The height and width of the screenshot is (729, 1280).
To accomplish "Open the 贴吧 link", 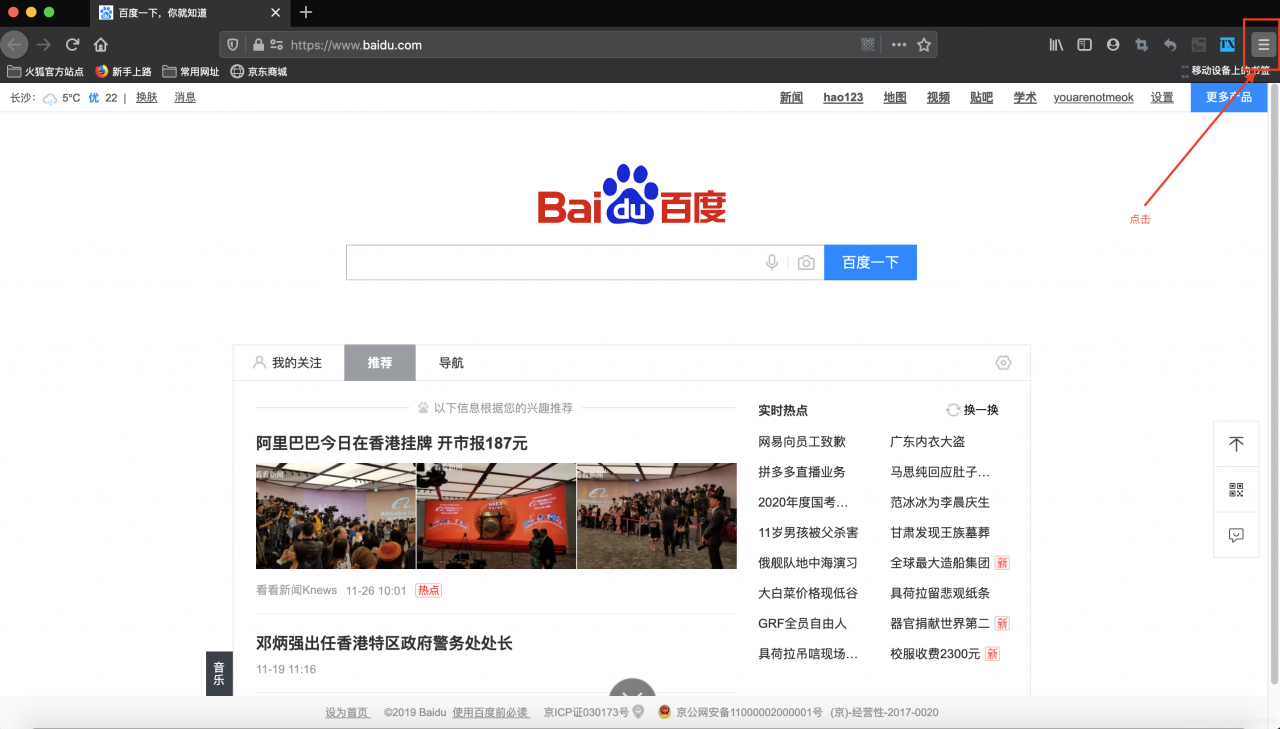I will (982, 98).
